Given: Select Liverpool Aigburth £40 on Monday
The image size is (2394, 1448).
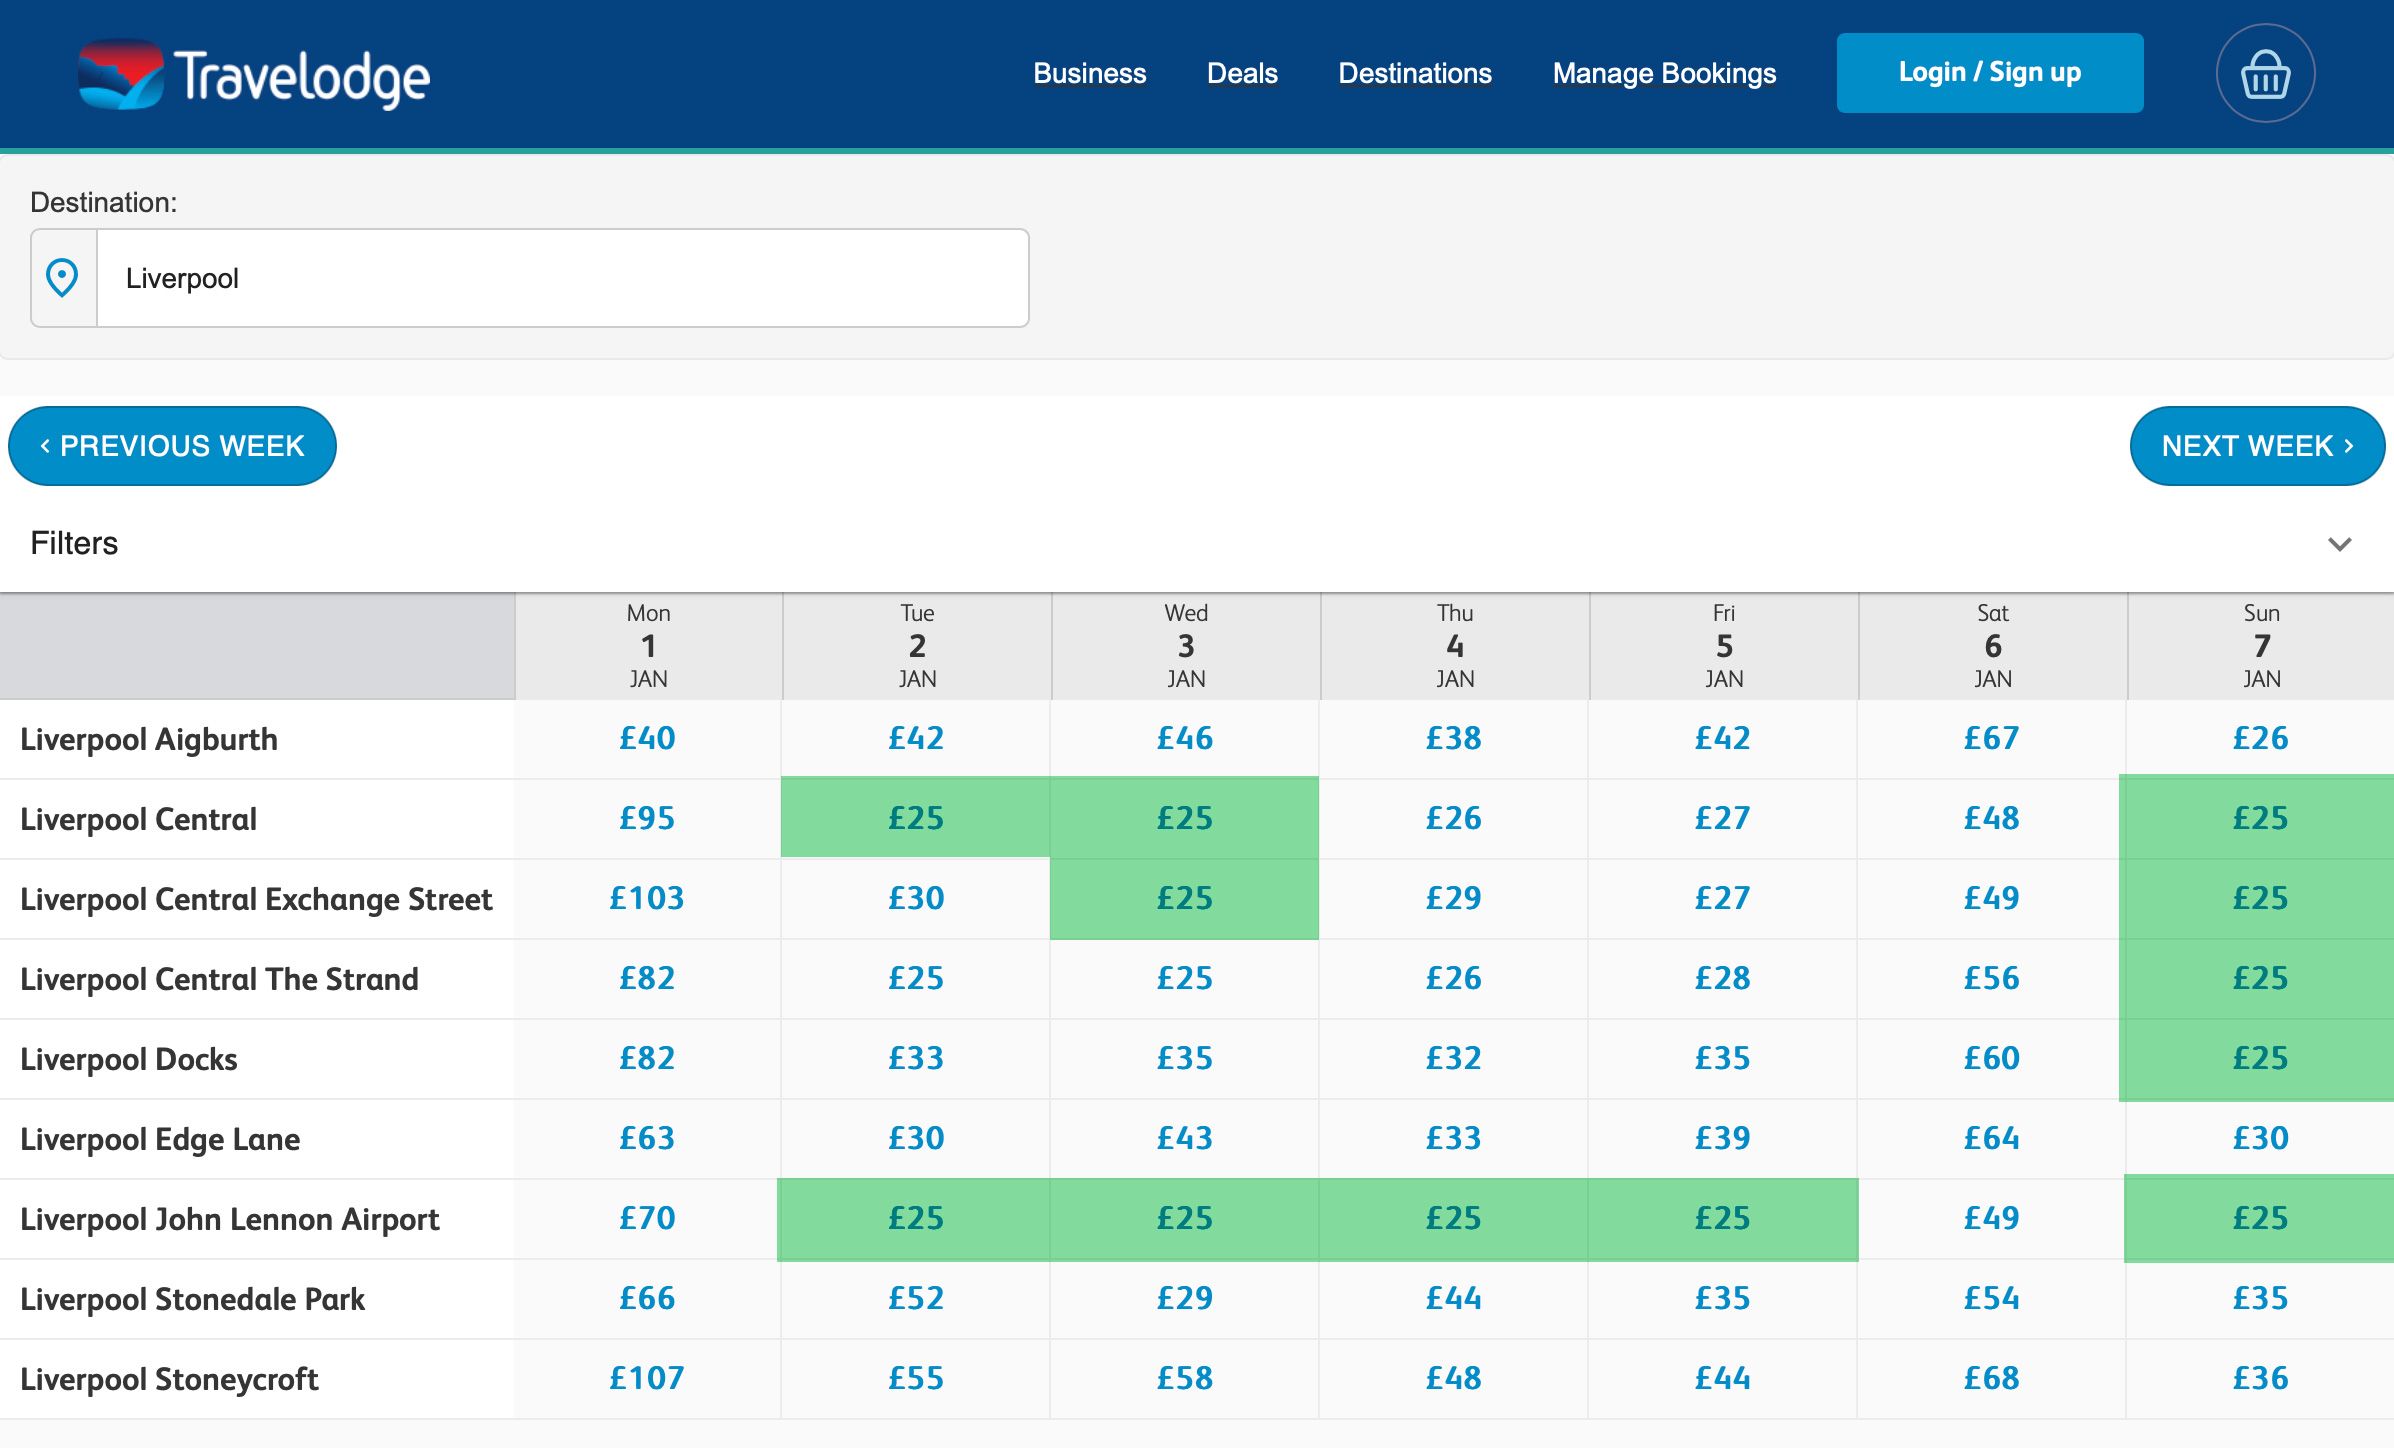Looking at the screenshot, I should pos(647,738).
